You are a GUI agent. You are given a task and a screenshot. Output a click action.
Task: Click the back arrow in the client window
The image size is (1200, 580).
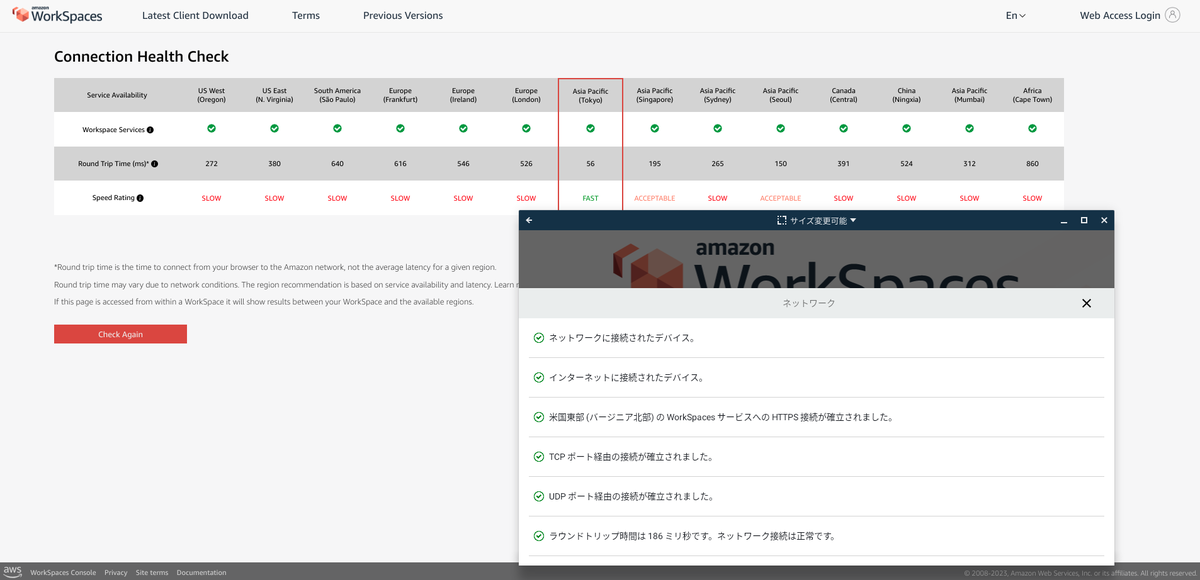tap(530, 220)
